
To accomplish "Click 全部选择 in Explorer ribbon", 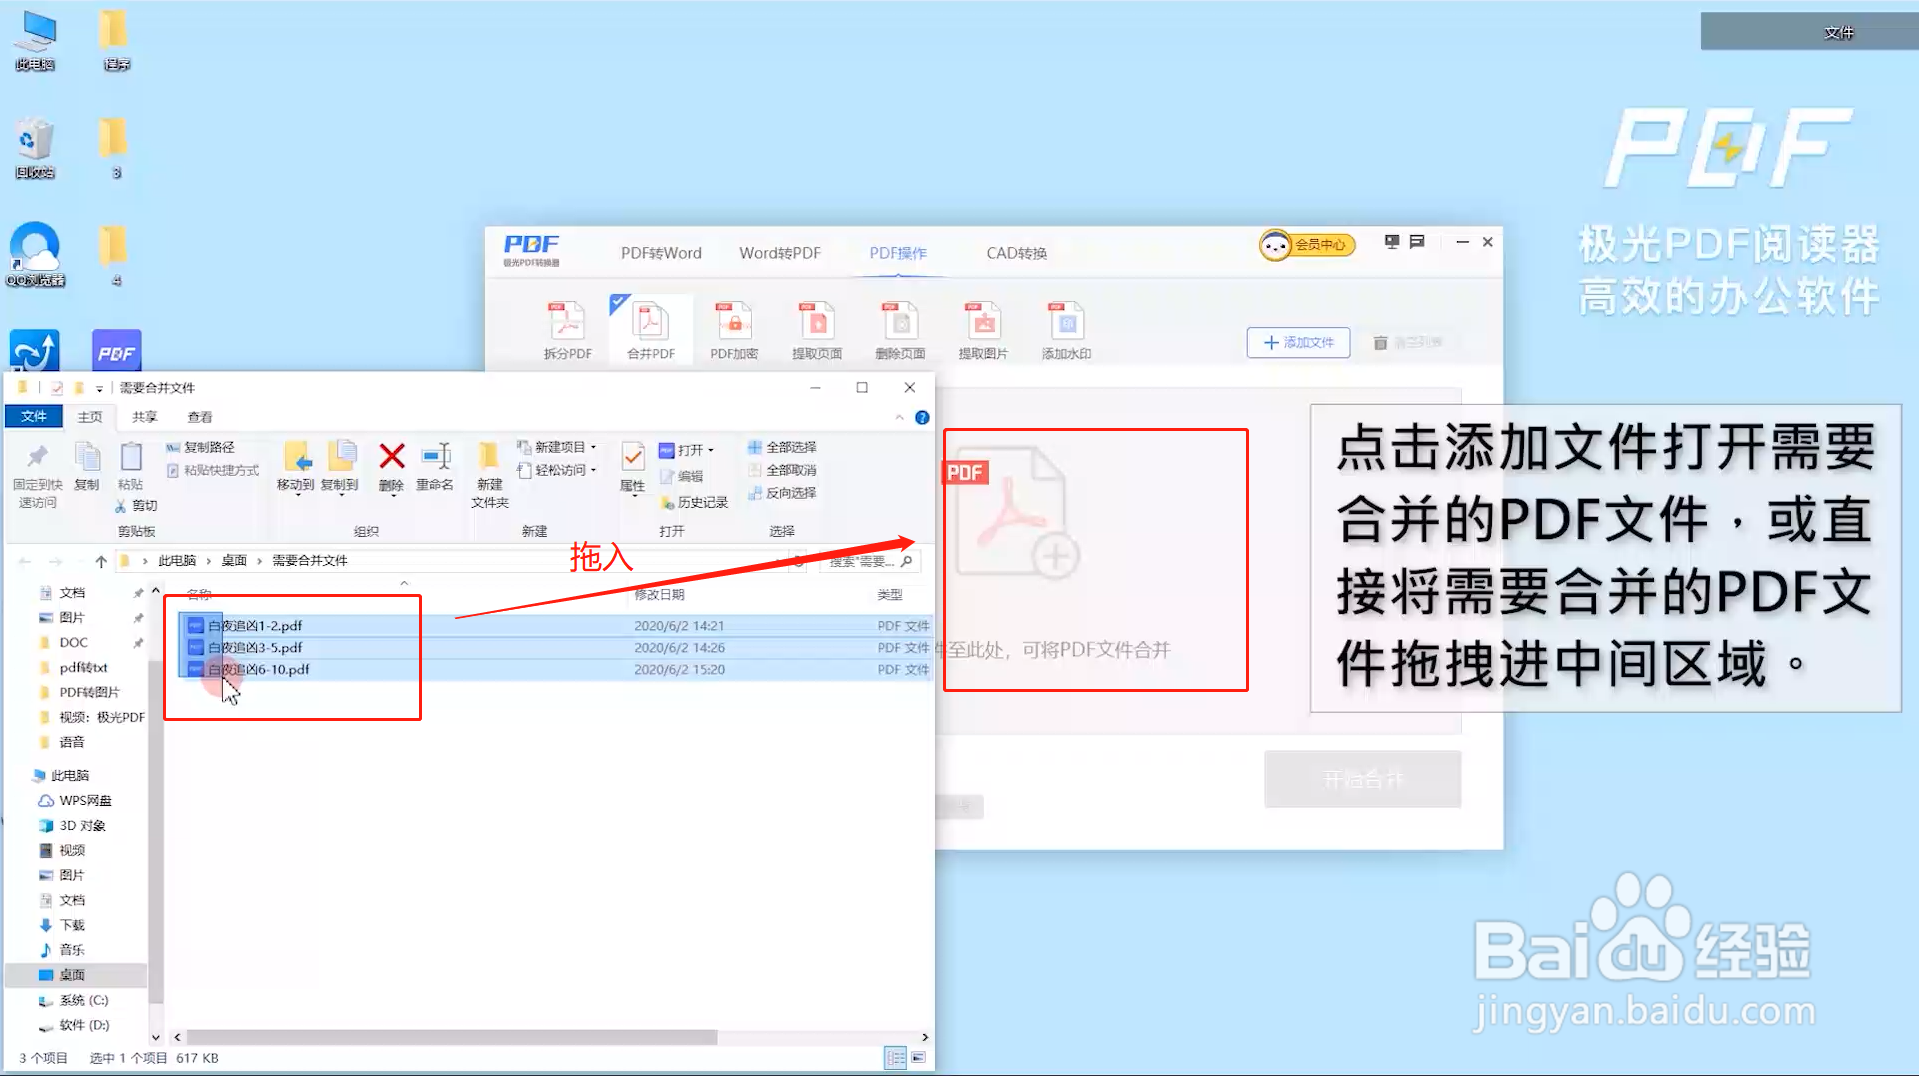I will [x=782, y=447].
